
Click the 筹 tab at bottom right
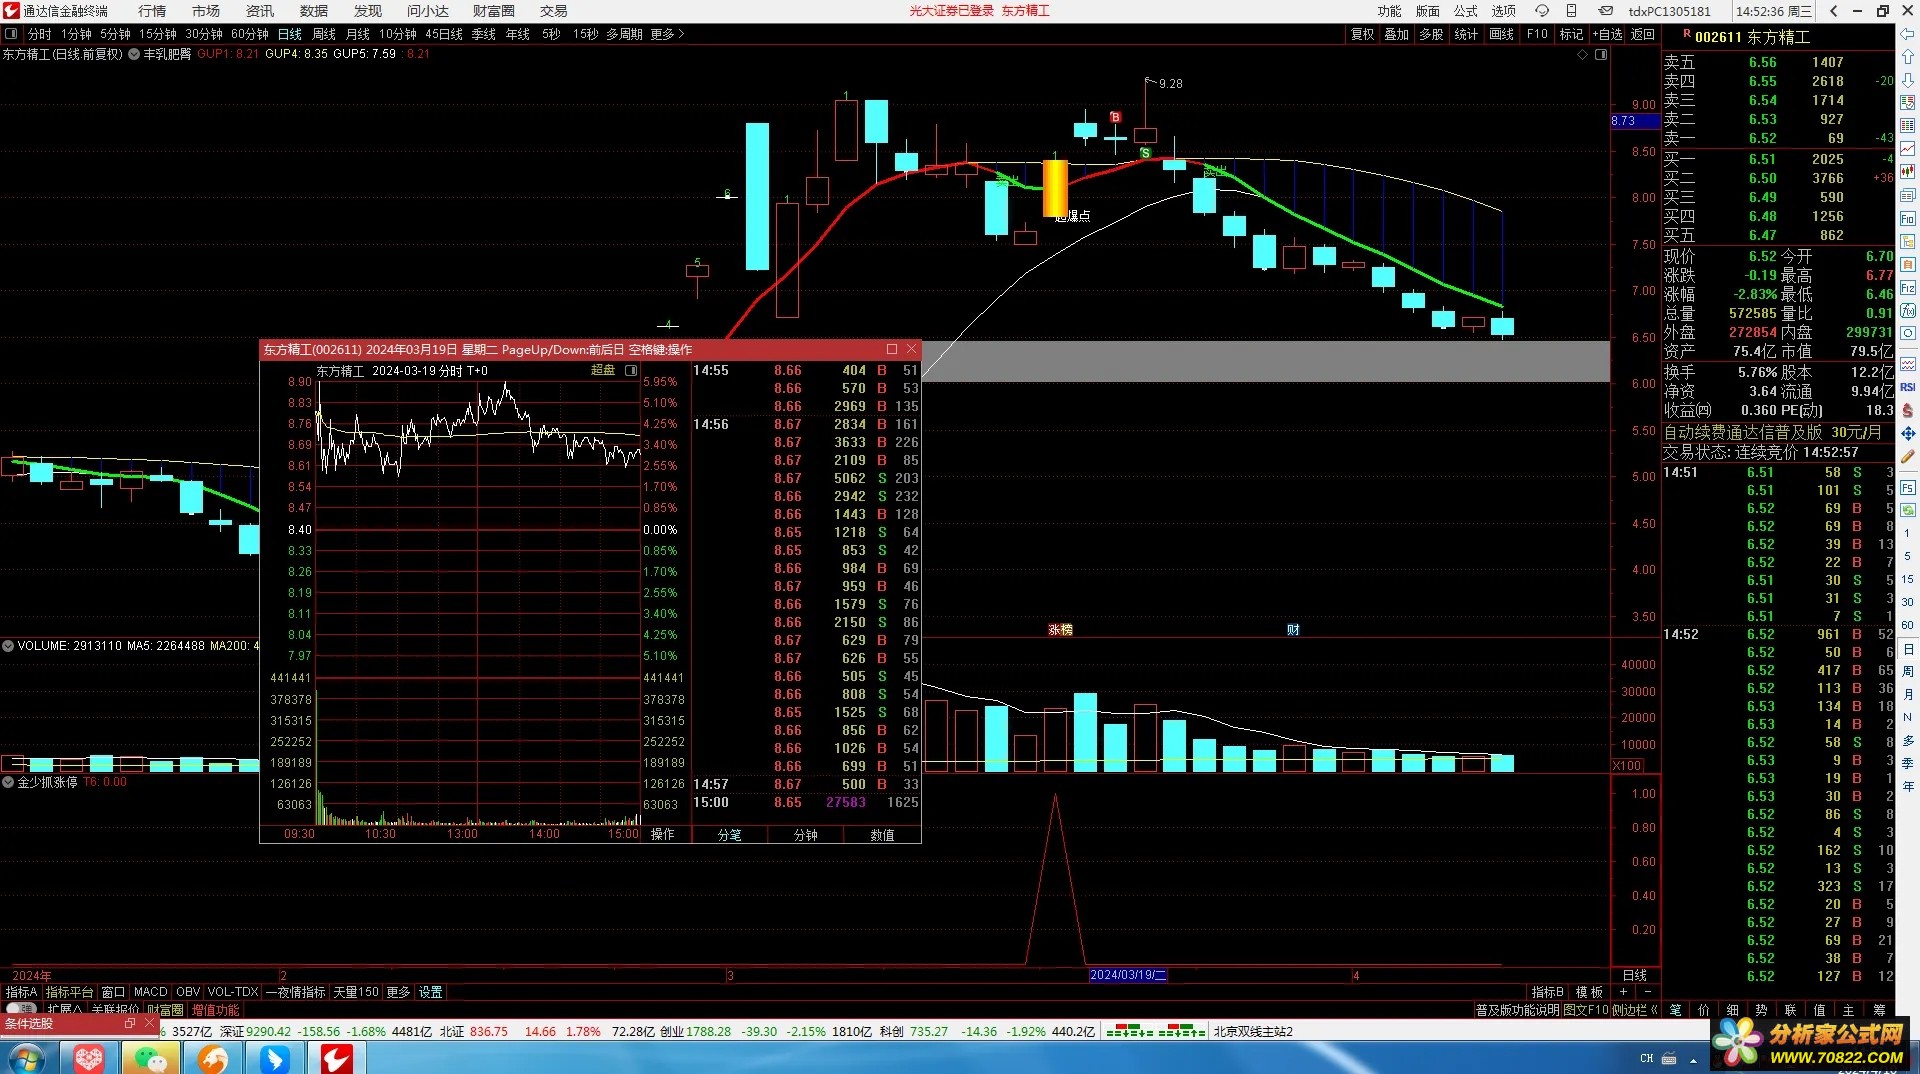[1878, 1010]
